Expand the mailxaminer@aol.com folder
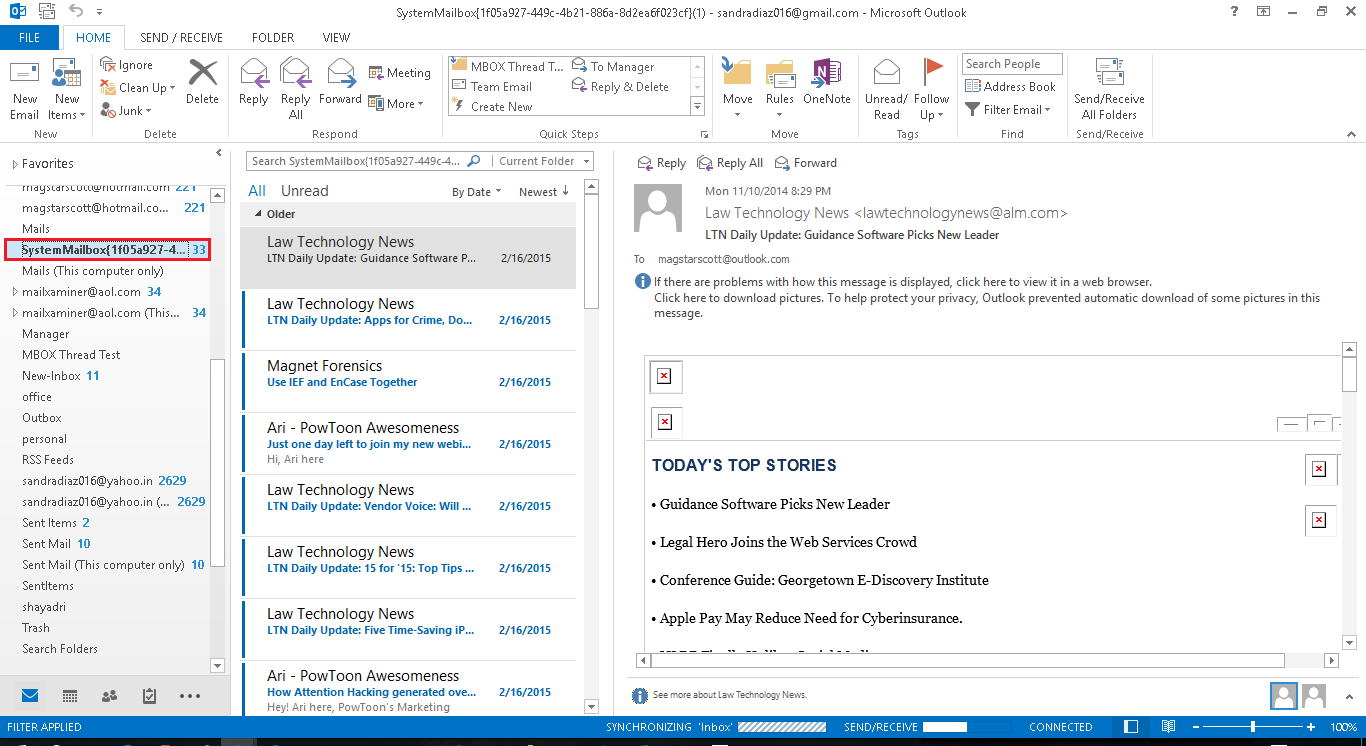This screenshot has height=746, width=1366. coord(14,292)
